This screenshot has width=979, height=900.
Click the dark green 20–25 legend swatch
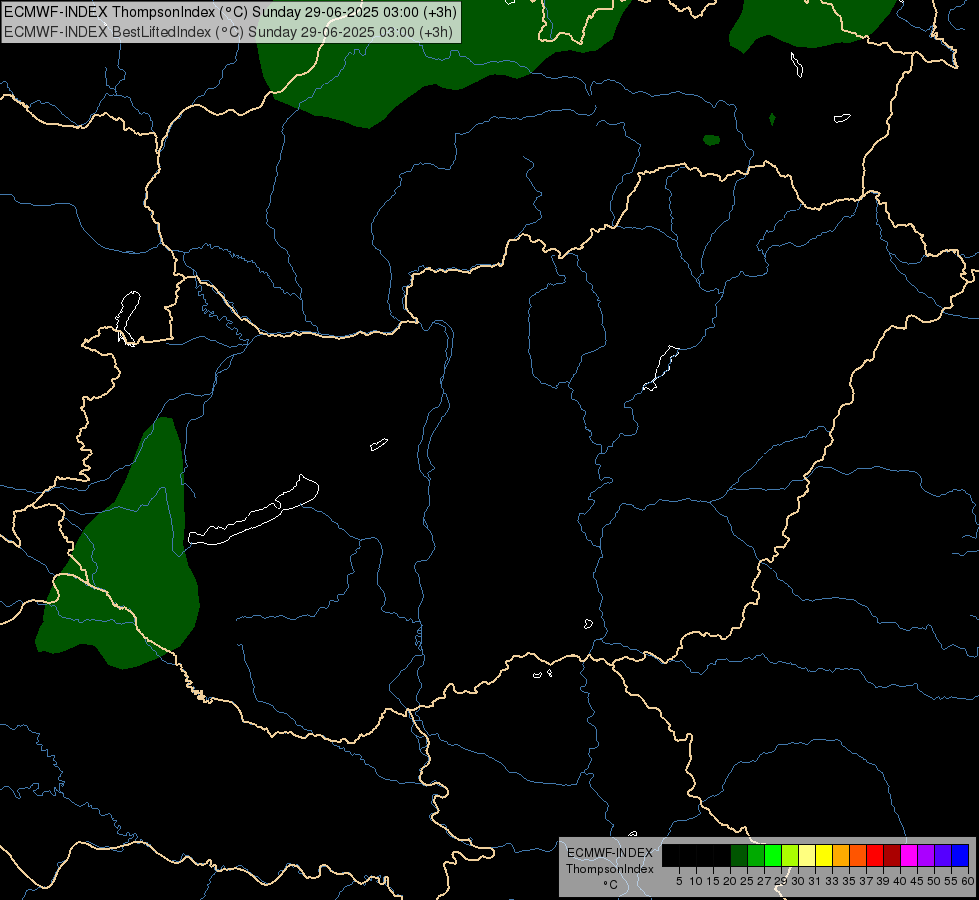coord(739,855)
